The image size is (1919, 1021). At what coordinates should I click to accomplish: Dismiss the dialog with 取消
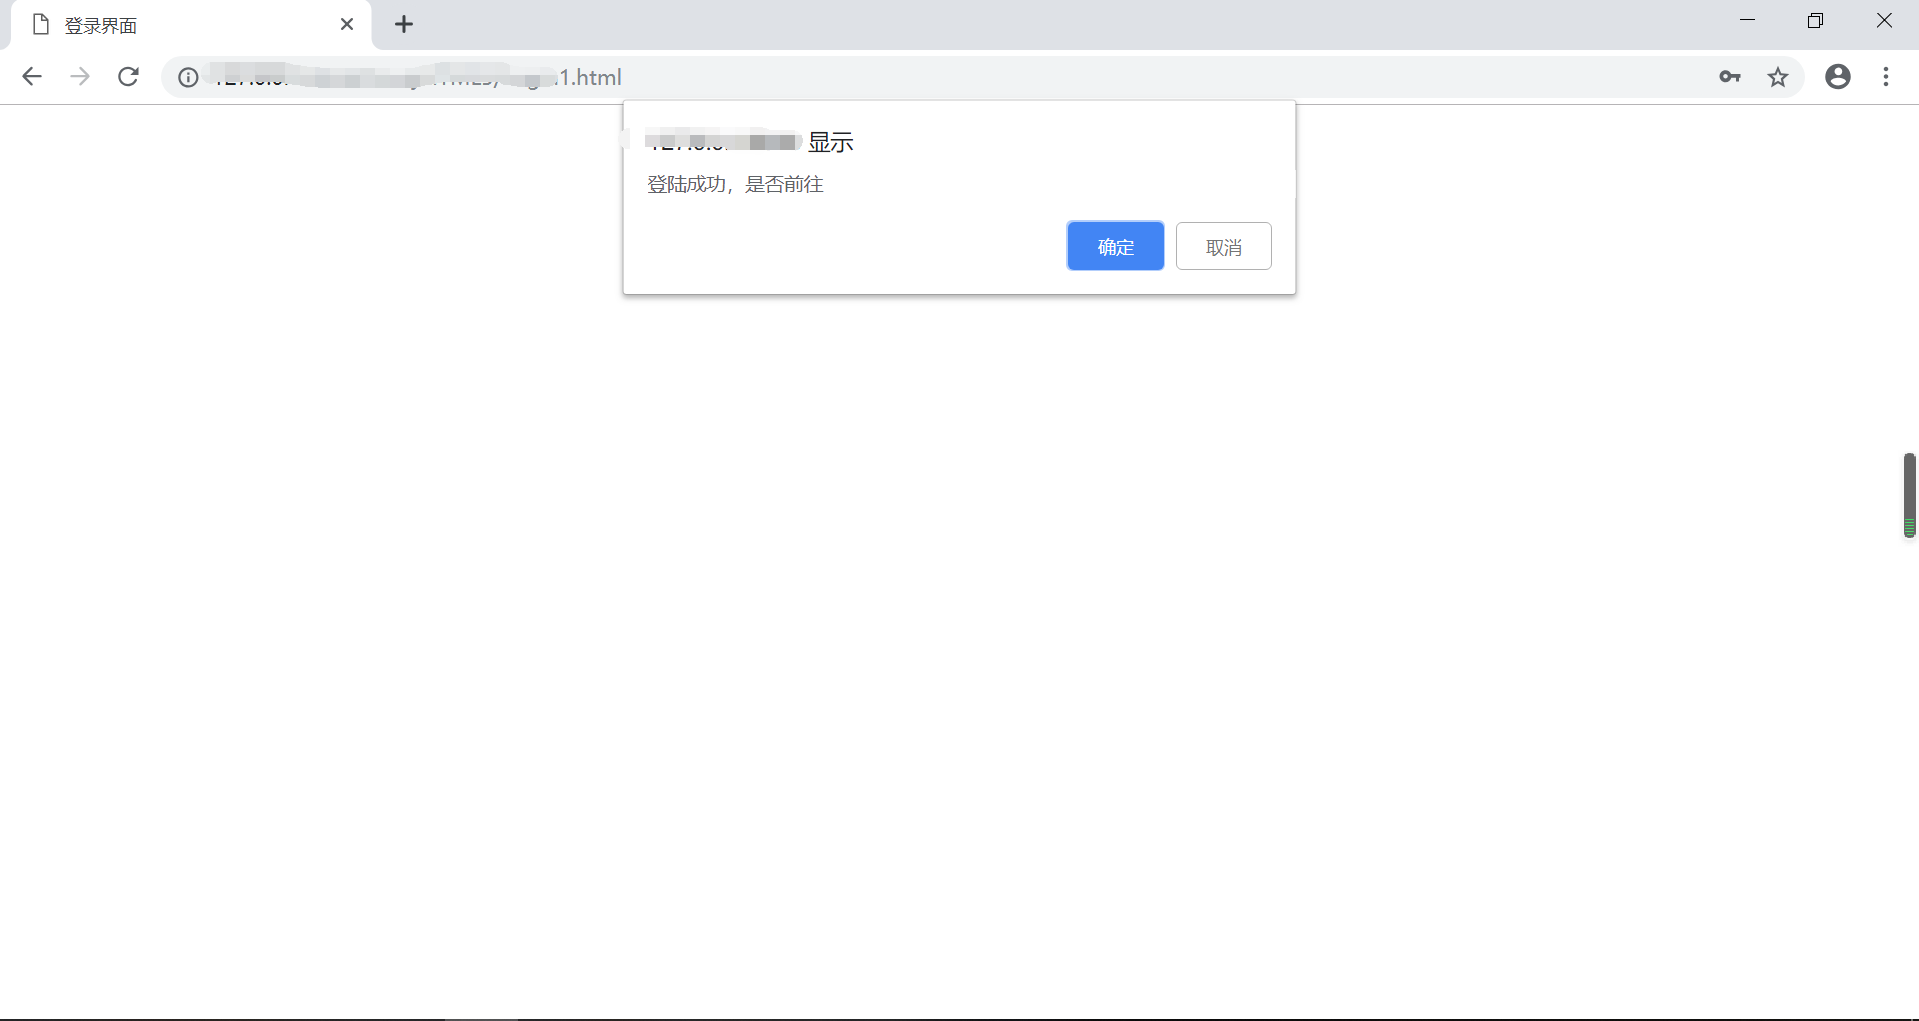(1223, 246)
